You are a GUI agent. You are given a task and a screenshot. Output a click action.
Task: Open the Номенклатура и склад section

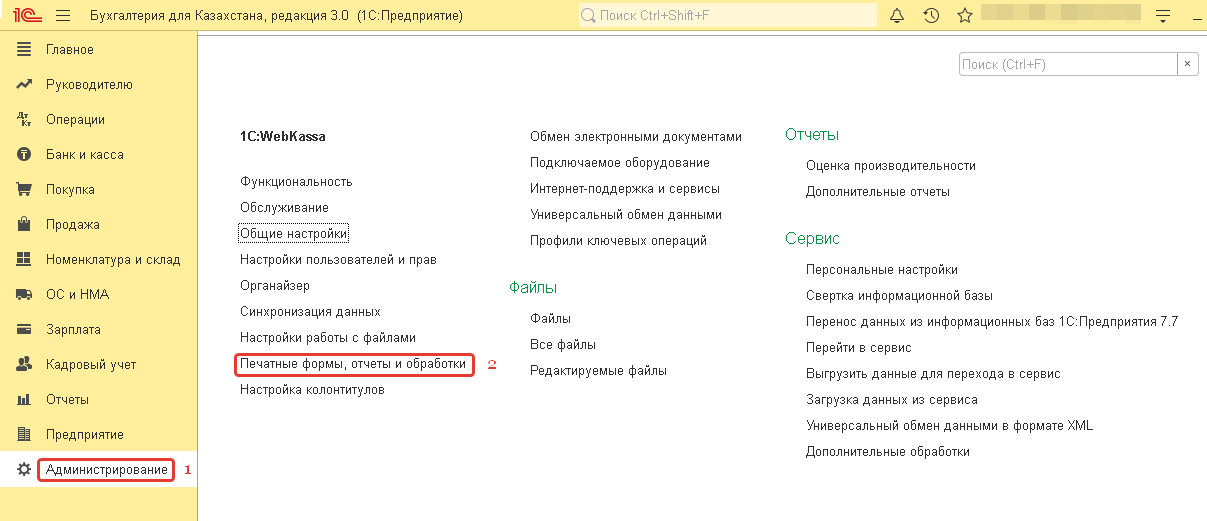pyautogui.click(x=113, y=260)
